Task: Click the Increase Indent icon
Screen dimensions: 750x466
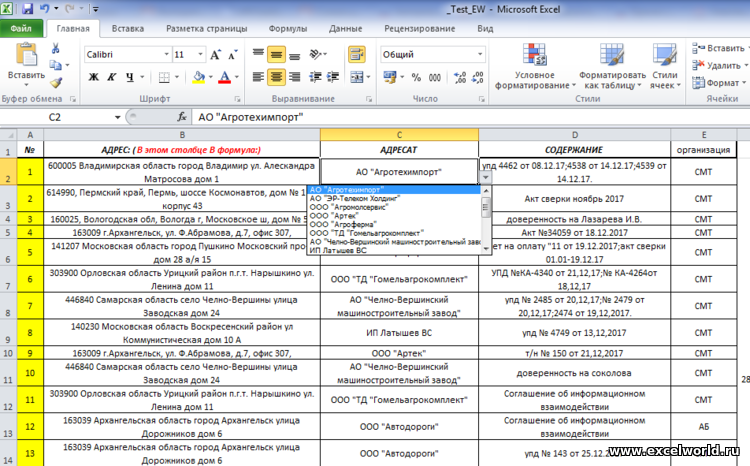Action: point(333,77)
